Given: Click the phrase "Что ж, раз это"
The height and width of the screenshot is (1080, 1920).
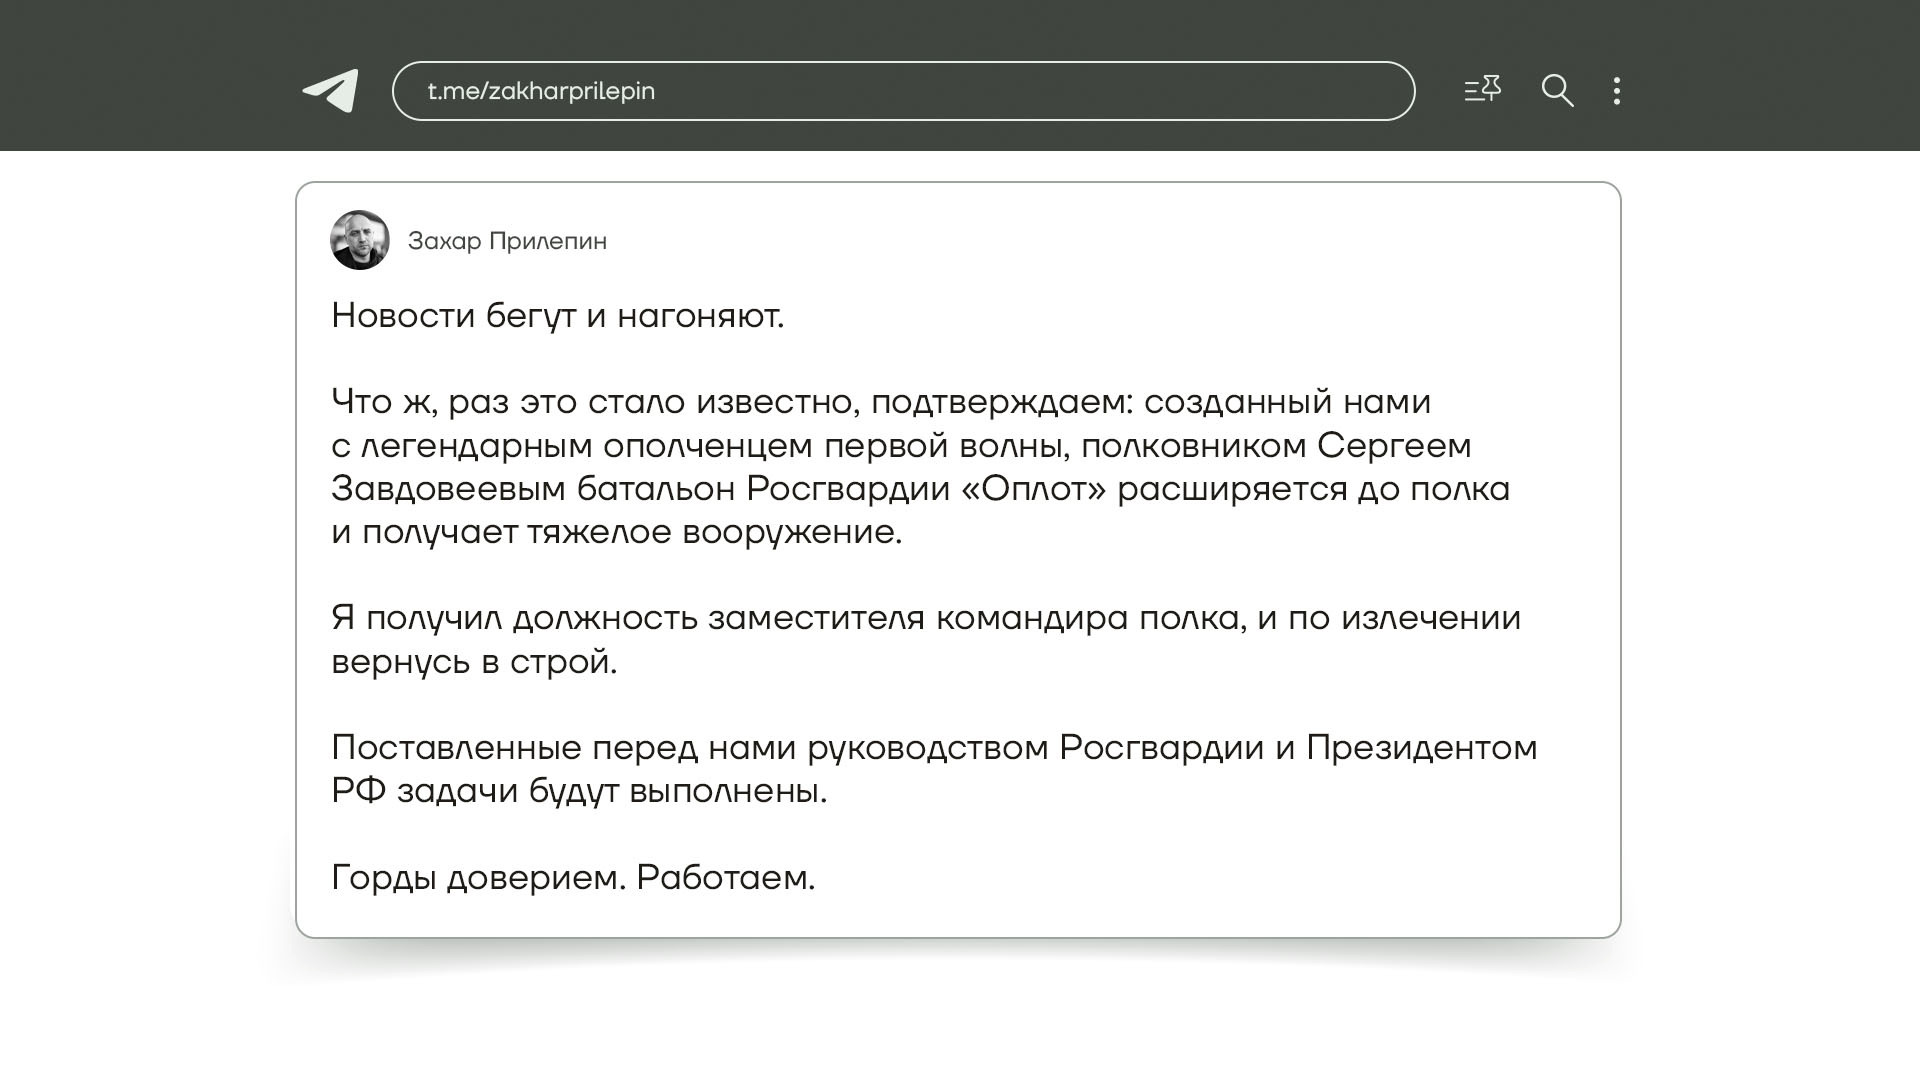Looking at the screenshot, I should 455,403.
